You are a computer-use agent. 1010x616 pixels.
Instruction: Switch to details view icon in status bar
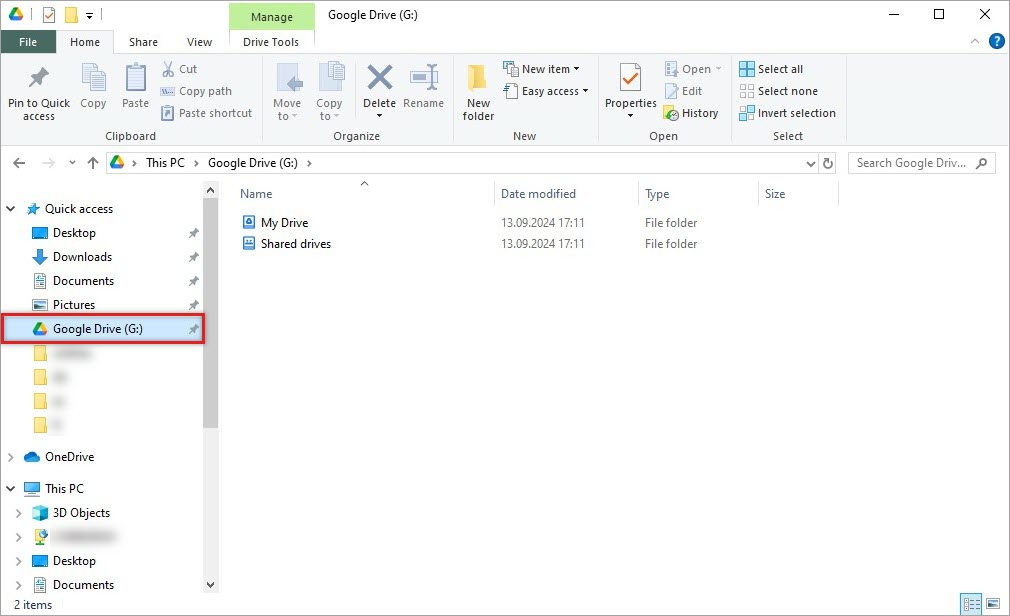click(971, 604)
